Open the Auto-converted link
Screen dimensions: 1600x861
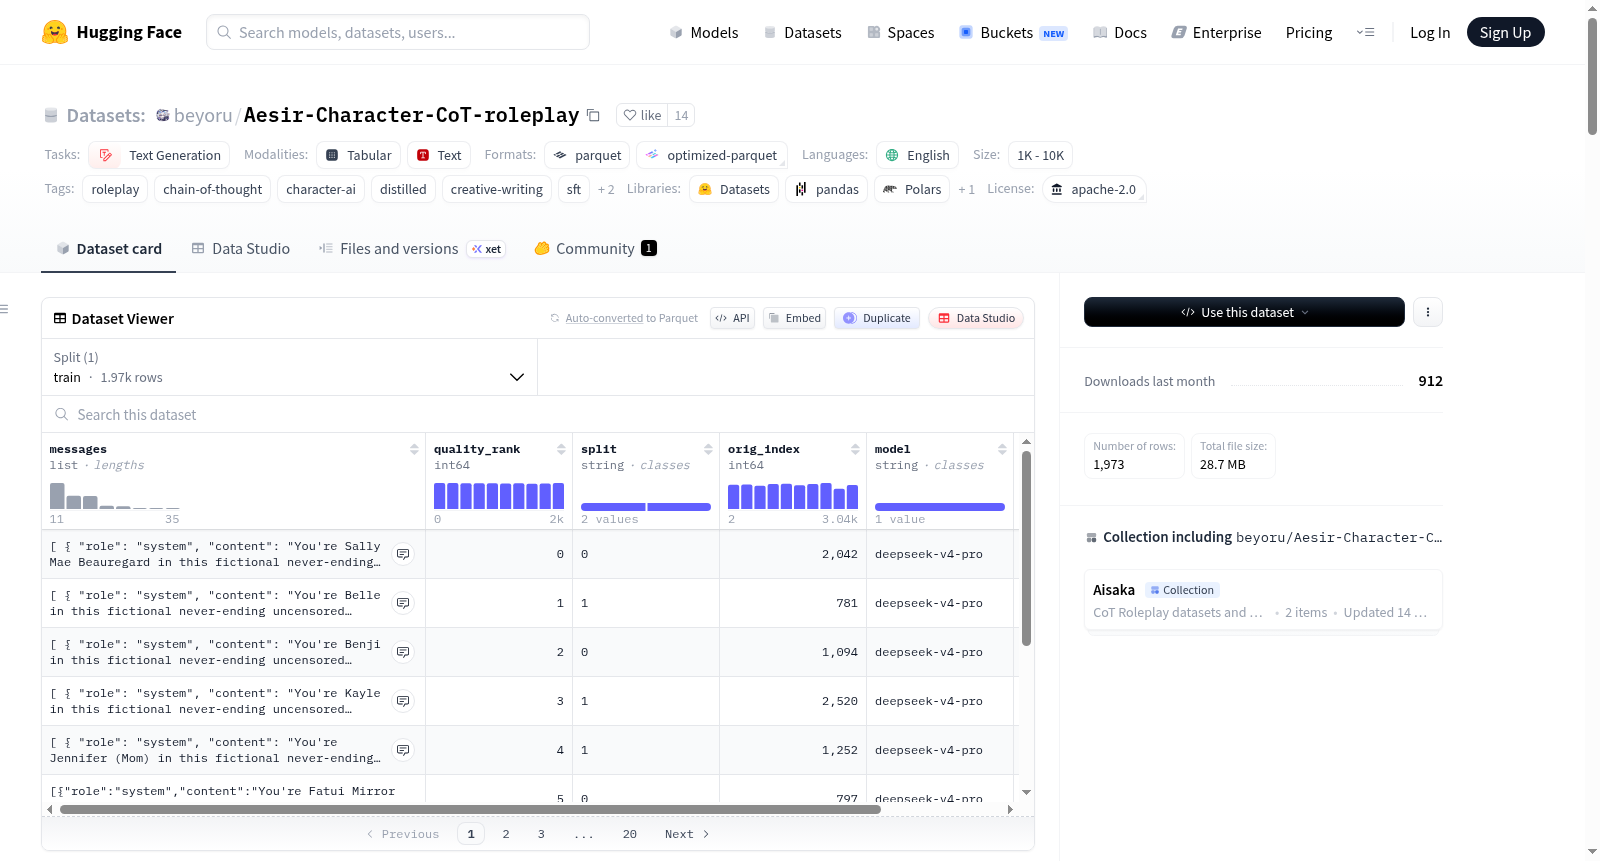click(x=604, y=318)
